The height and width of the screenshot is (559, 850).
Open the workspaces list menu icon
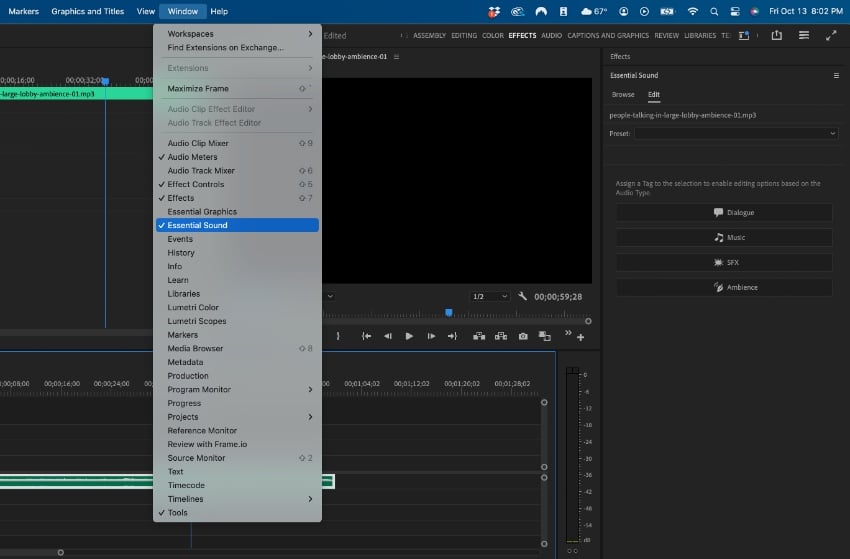804,35
